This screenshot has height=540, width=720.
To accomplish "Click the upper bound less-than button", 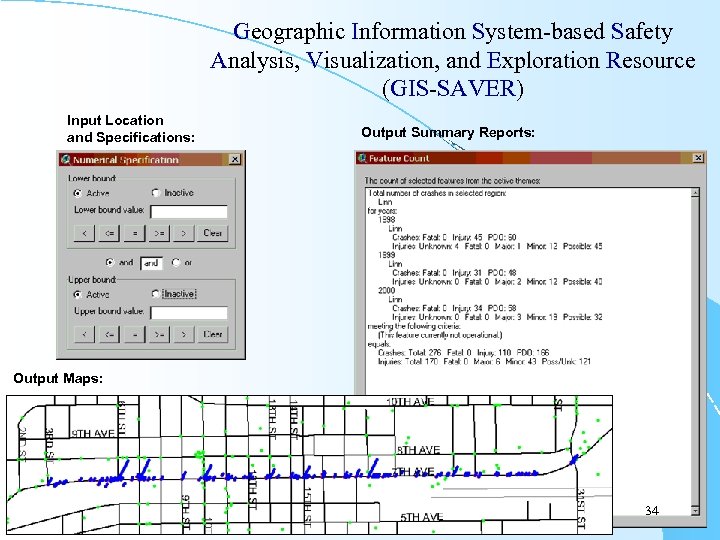I will (x=84, y=334).
